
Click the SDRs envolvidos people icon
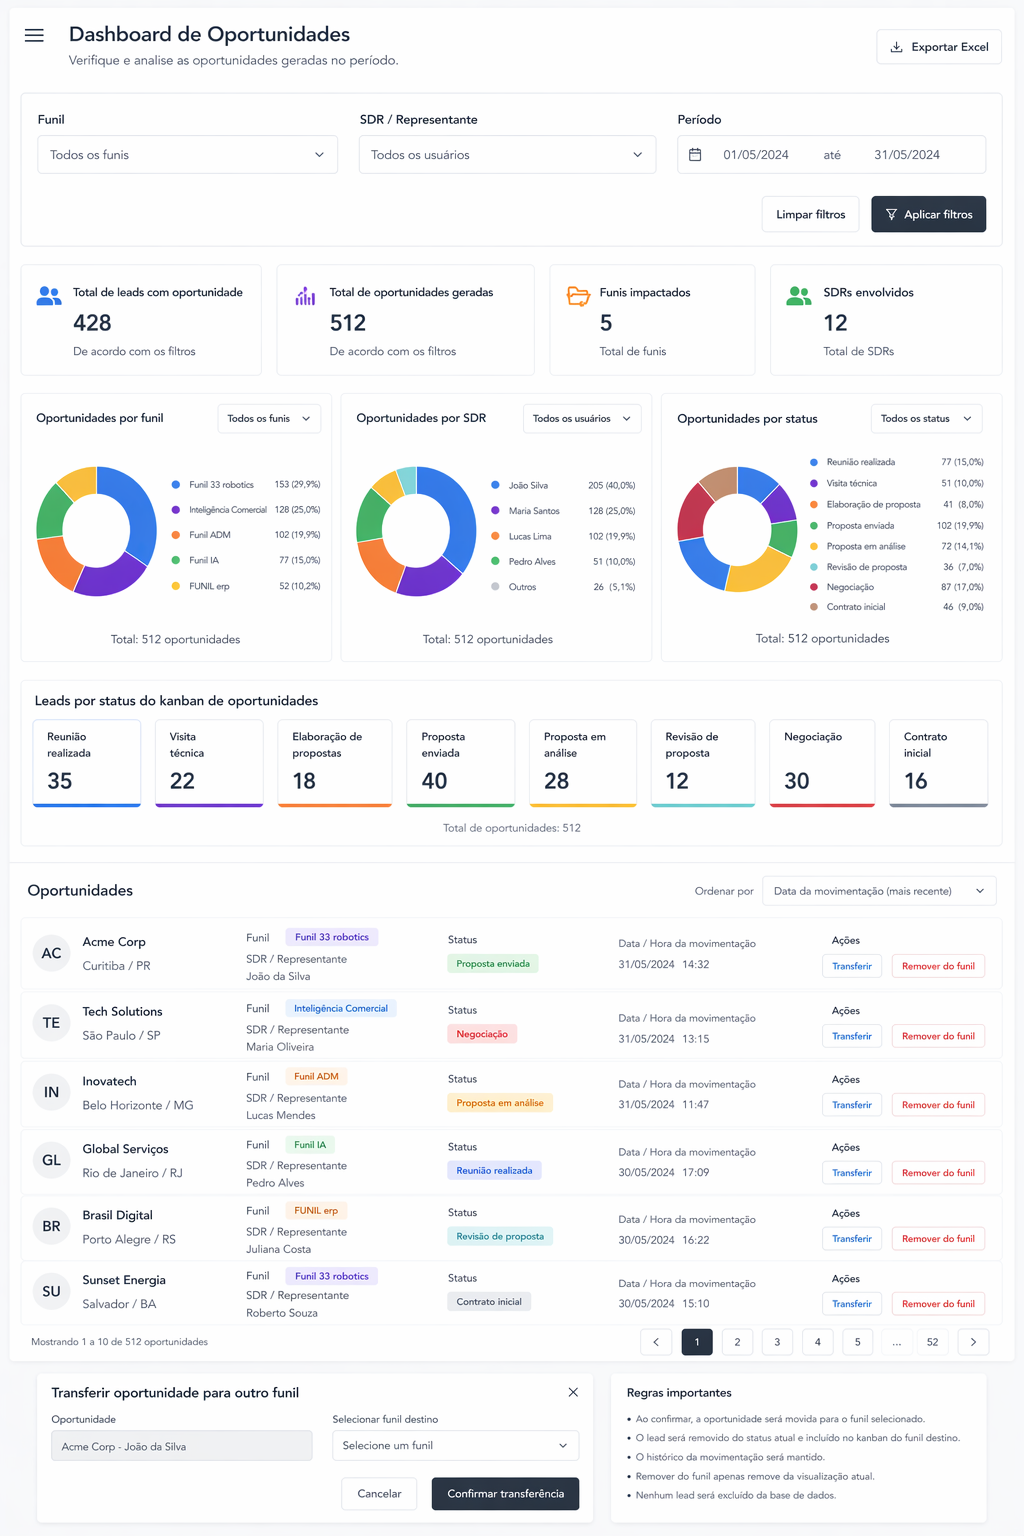(799, 296)
